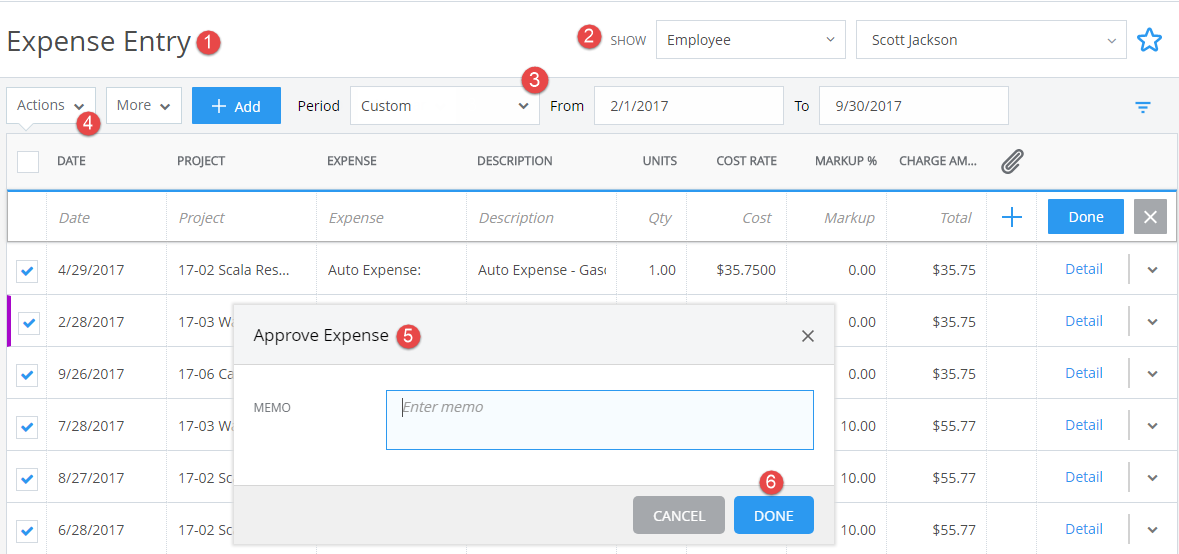Uncheck the 8/27/2017 row checkbox

pos(27,478)
